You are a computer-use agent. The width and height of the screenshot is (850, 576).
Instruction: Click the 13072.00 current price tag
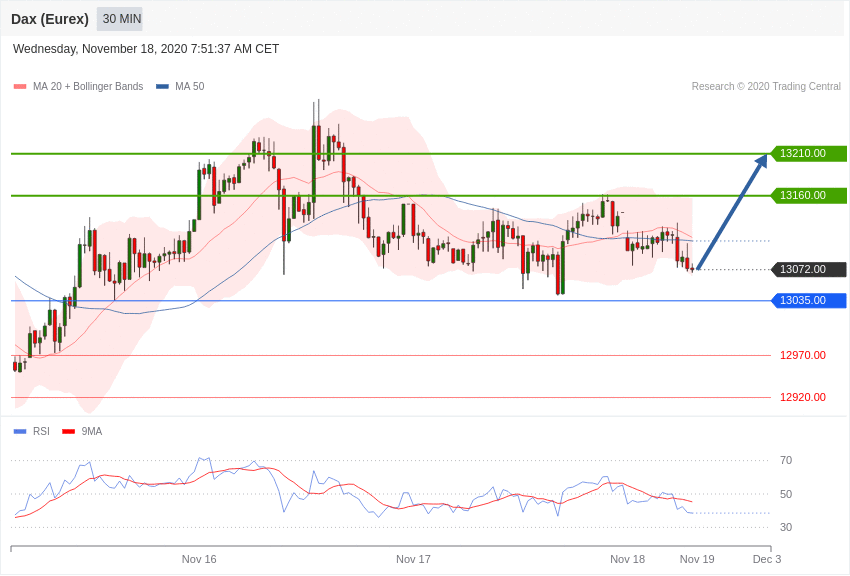809,269
